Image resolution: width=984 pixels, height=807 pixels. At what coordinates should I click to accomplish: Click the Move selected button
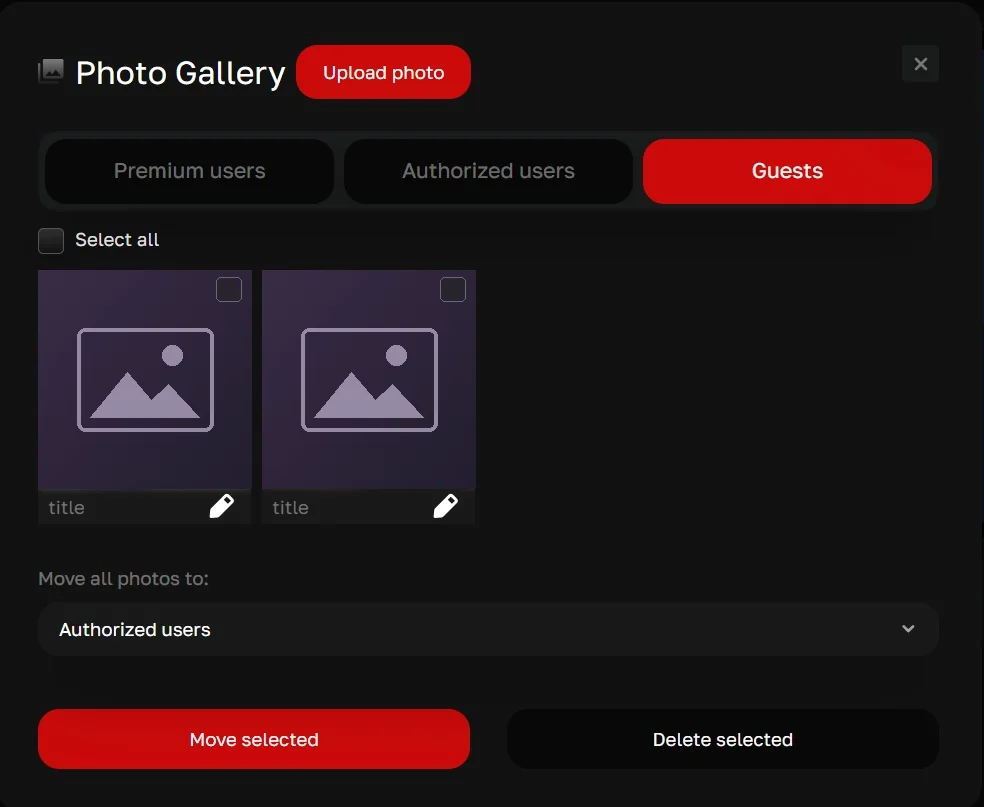254,739
